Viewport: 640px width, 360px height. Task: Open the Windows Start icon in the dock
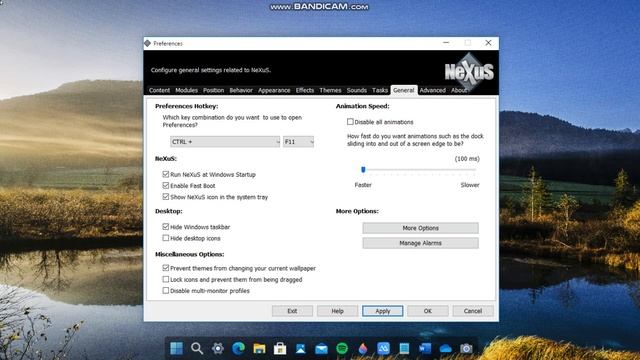176,348
